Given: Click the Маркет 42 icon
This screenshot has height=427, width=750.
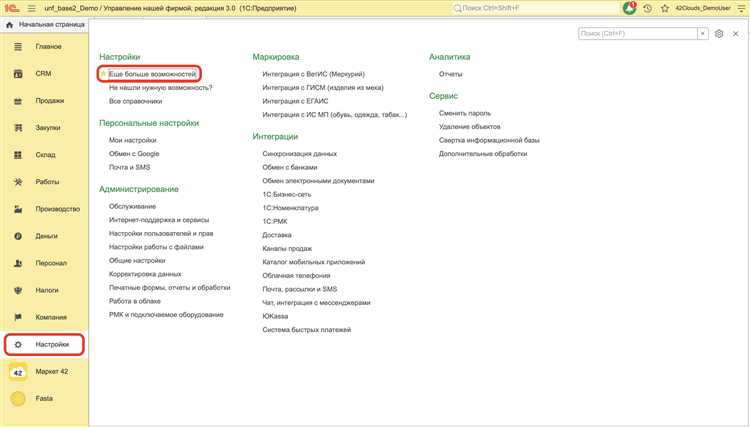Looking at the screenshot, I should [x=18, y=372].
